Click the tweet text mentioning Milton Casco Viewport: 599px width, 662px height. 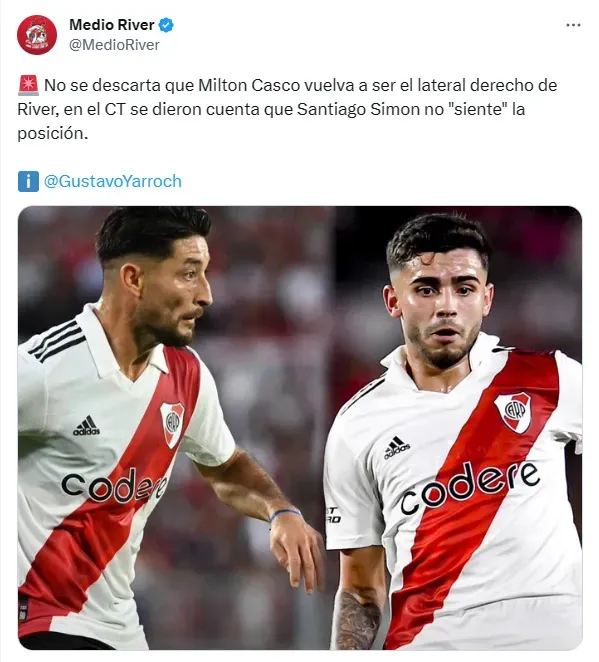(287, 109)
